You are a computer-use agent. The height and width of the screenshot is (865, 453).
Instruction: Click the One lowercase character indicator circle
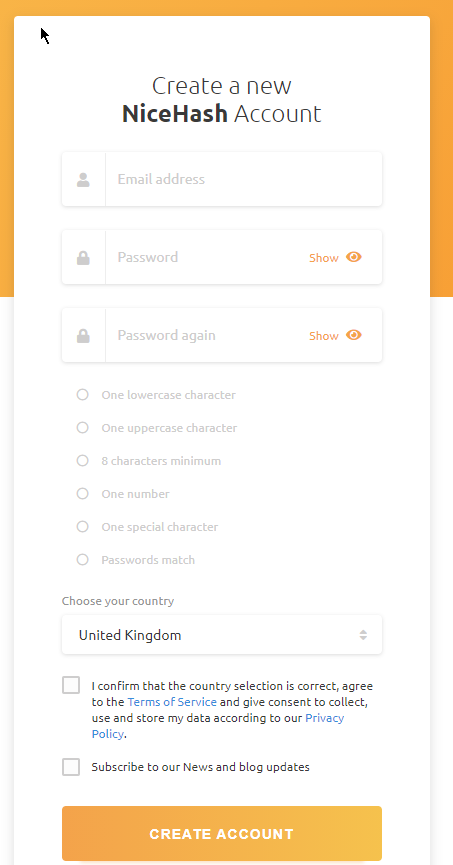(x=82, y=394)
